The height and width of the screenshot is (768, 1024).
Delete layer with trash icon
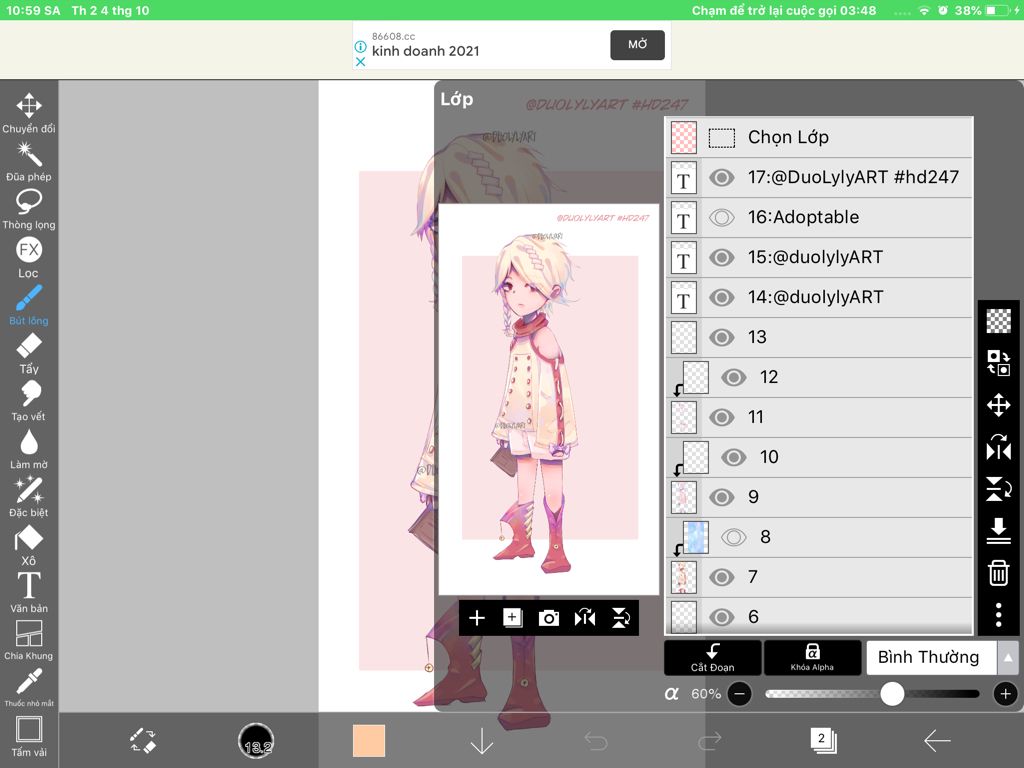pyautogui.click(x=999, y=573)
